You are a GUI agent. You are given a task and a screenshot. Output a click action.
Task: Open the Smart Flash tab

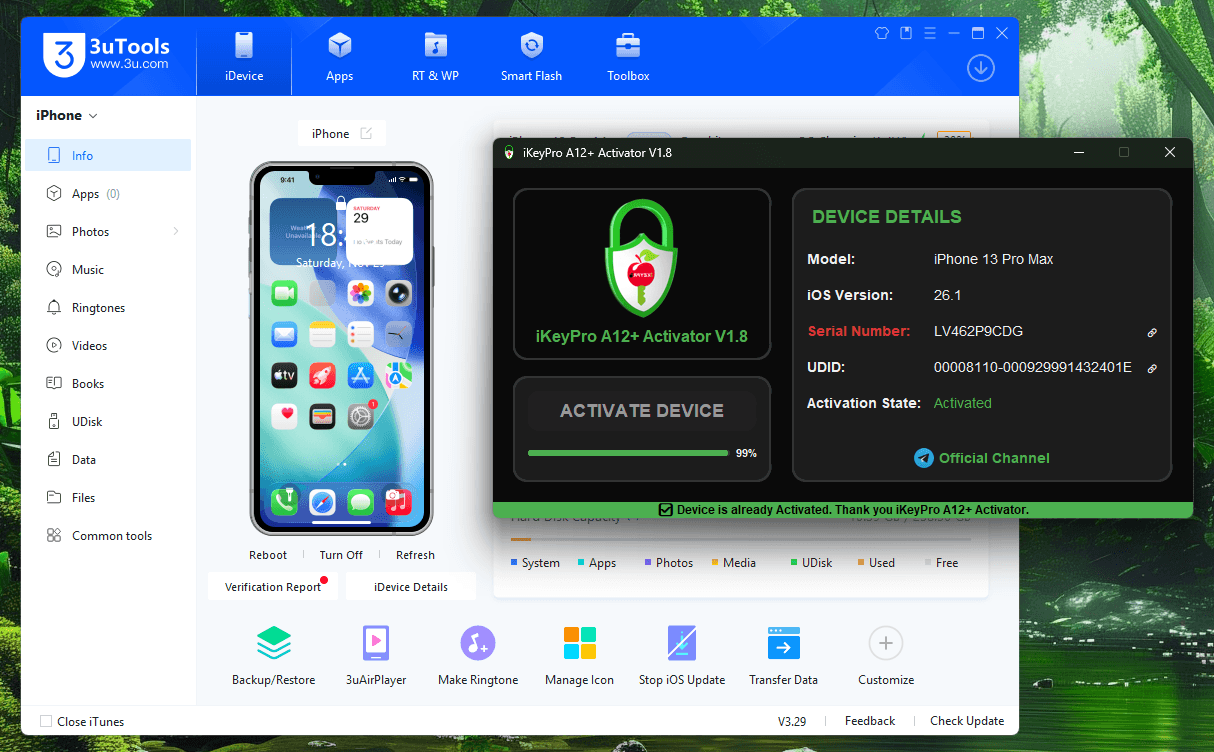(x=531, y=58)
